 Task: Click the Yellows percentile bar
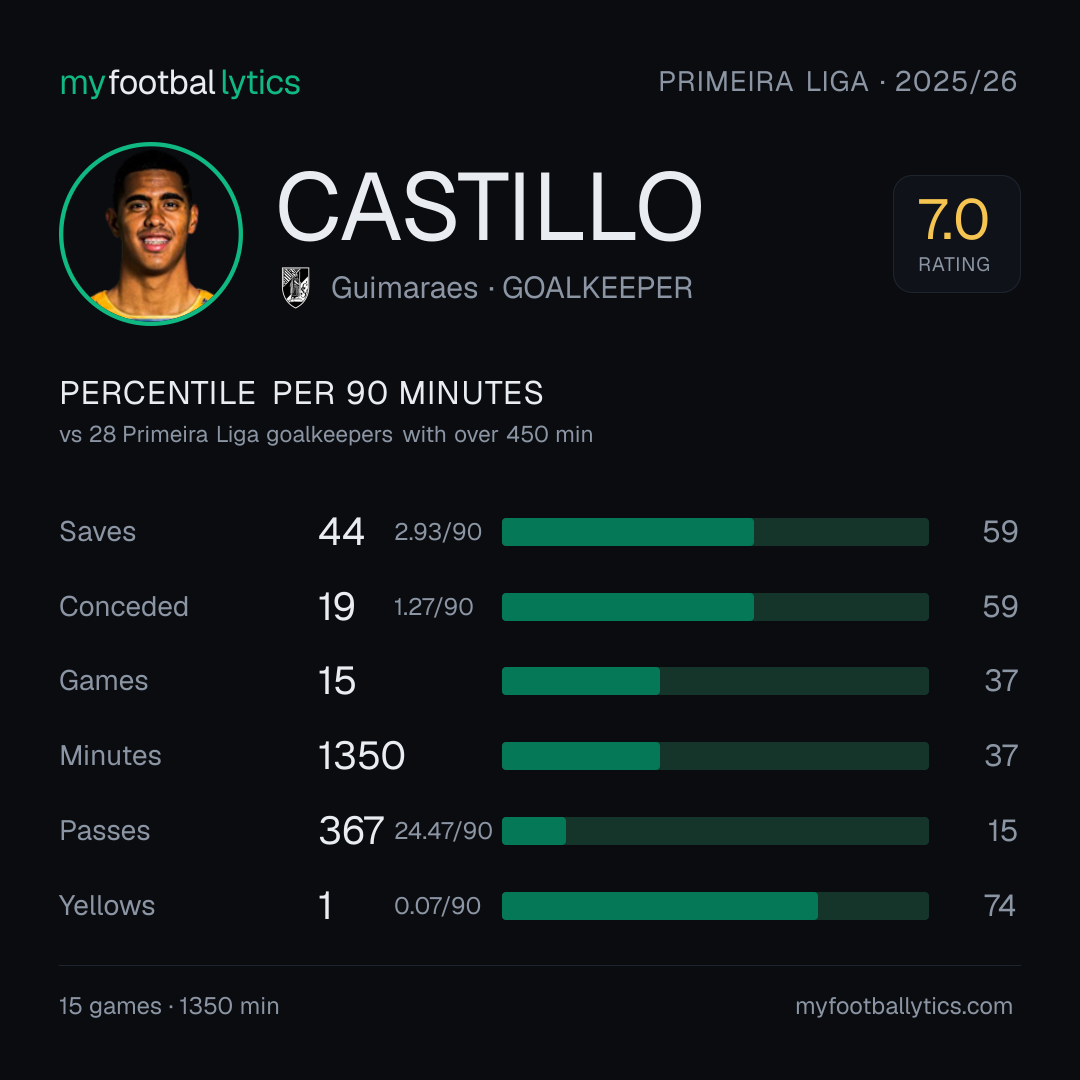tap(715, 906)
